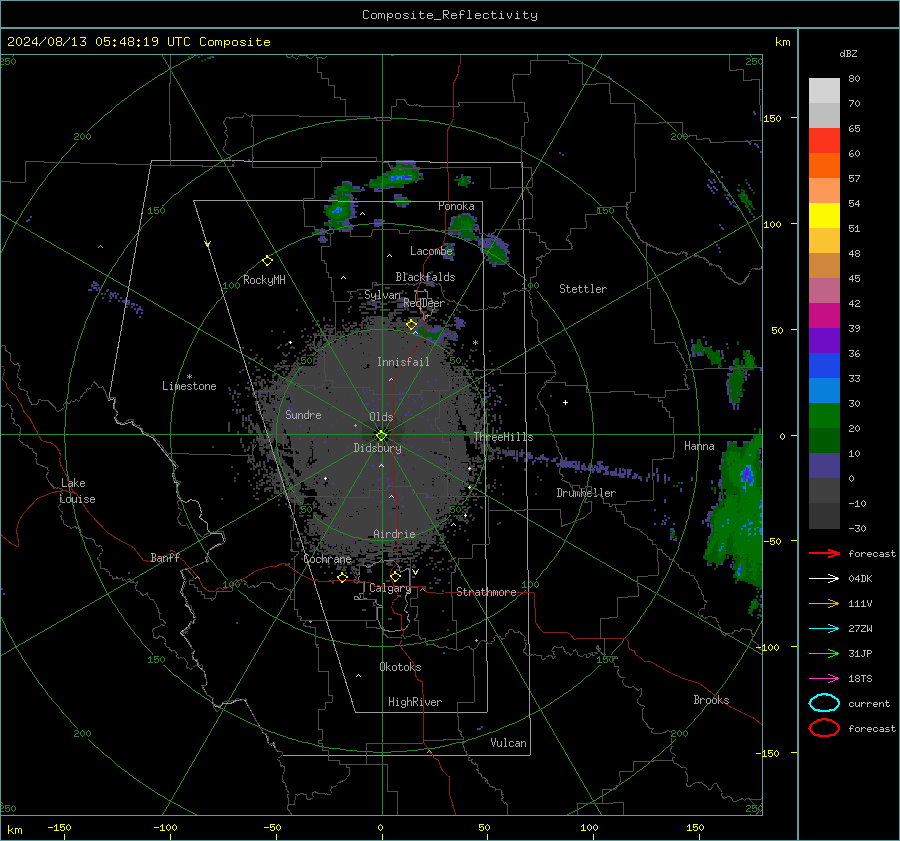Viewport: 900px width, 841px height.
Task: Click the dBZ legend heading
Action: (848, 53)
